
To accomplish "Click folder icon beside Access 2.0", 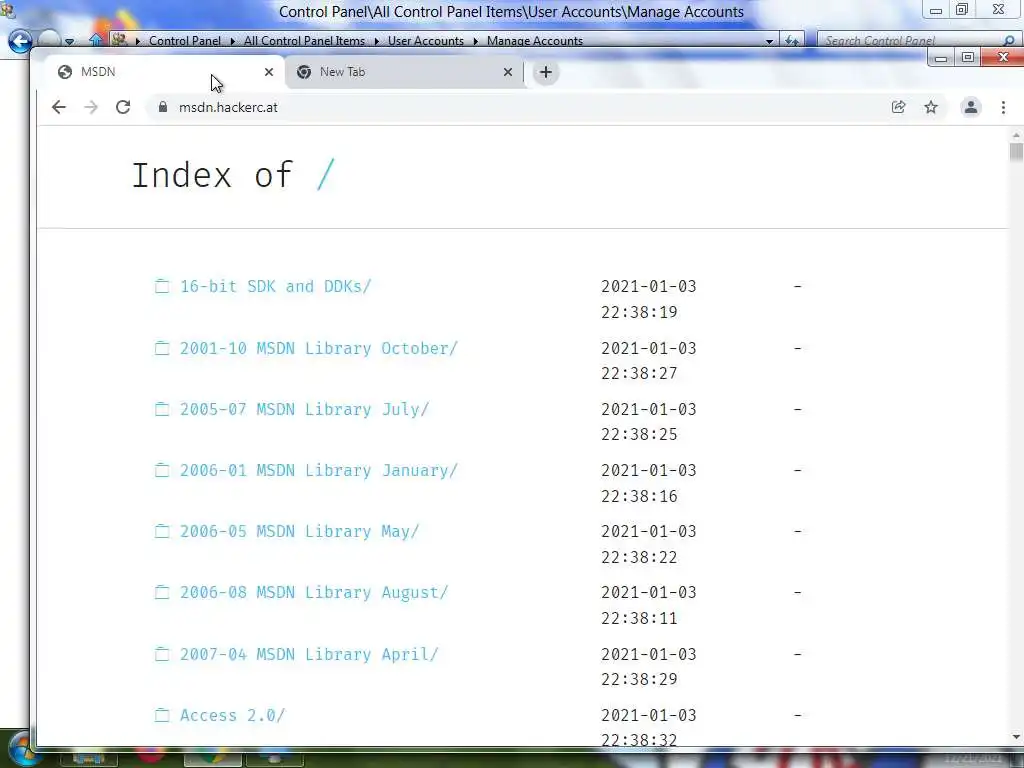I will (162, 715).
